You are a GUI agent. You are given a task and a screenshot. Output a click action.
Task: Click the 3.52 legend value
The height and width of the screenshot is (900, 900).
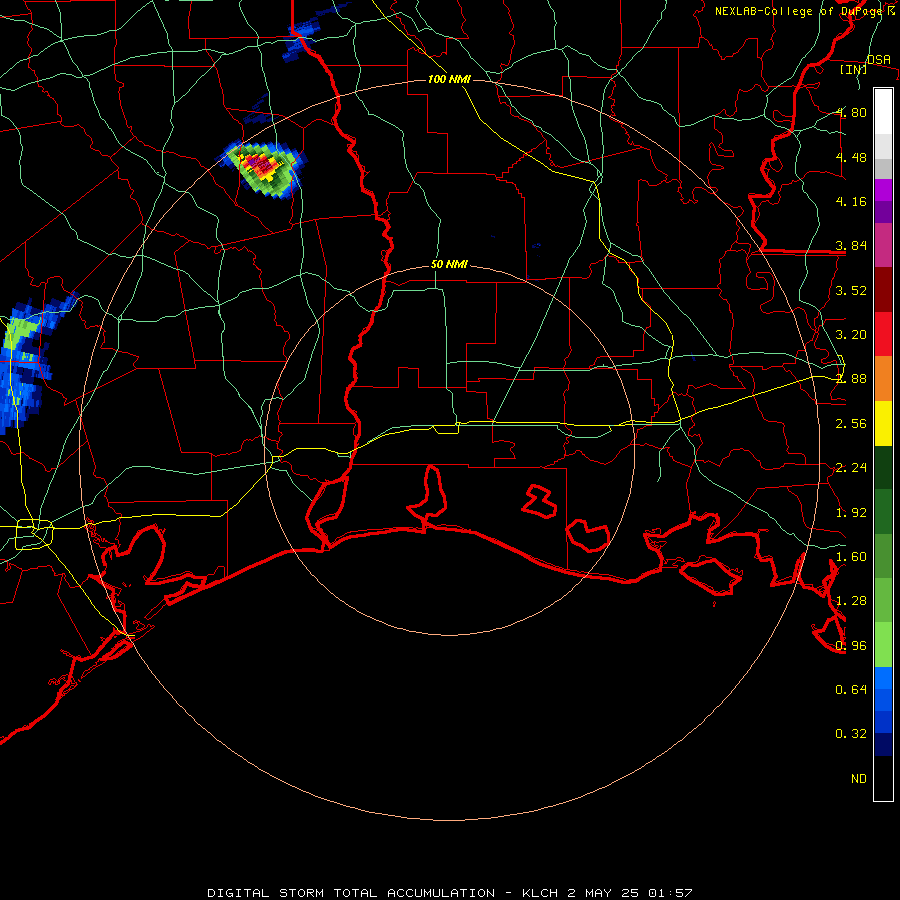[x=851, y=290]
